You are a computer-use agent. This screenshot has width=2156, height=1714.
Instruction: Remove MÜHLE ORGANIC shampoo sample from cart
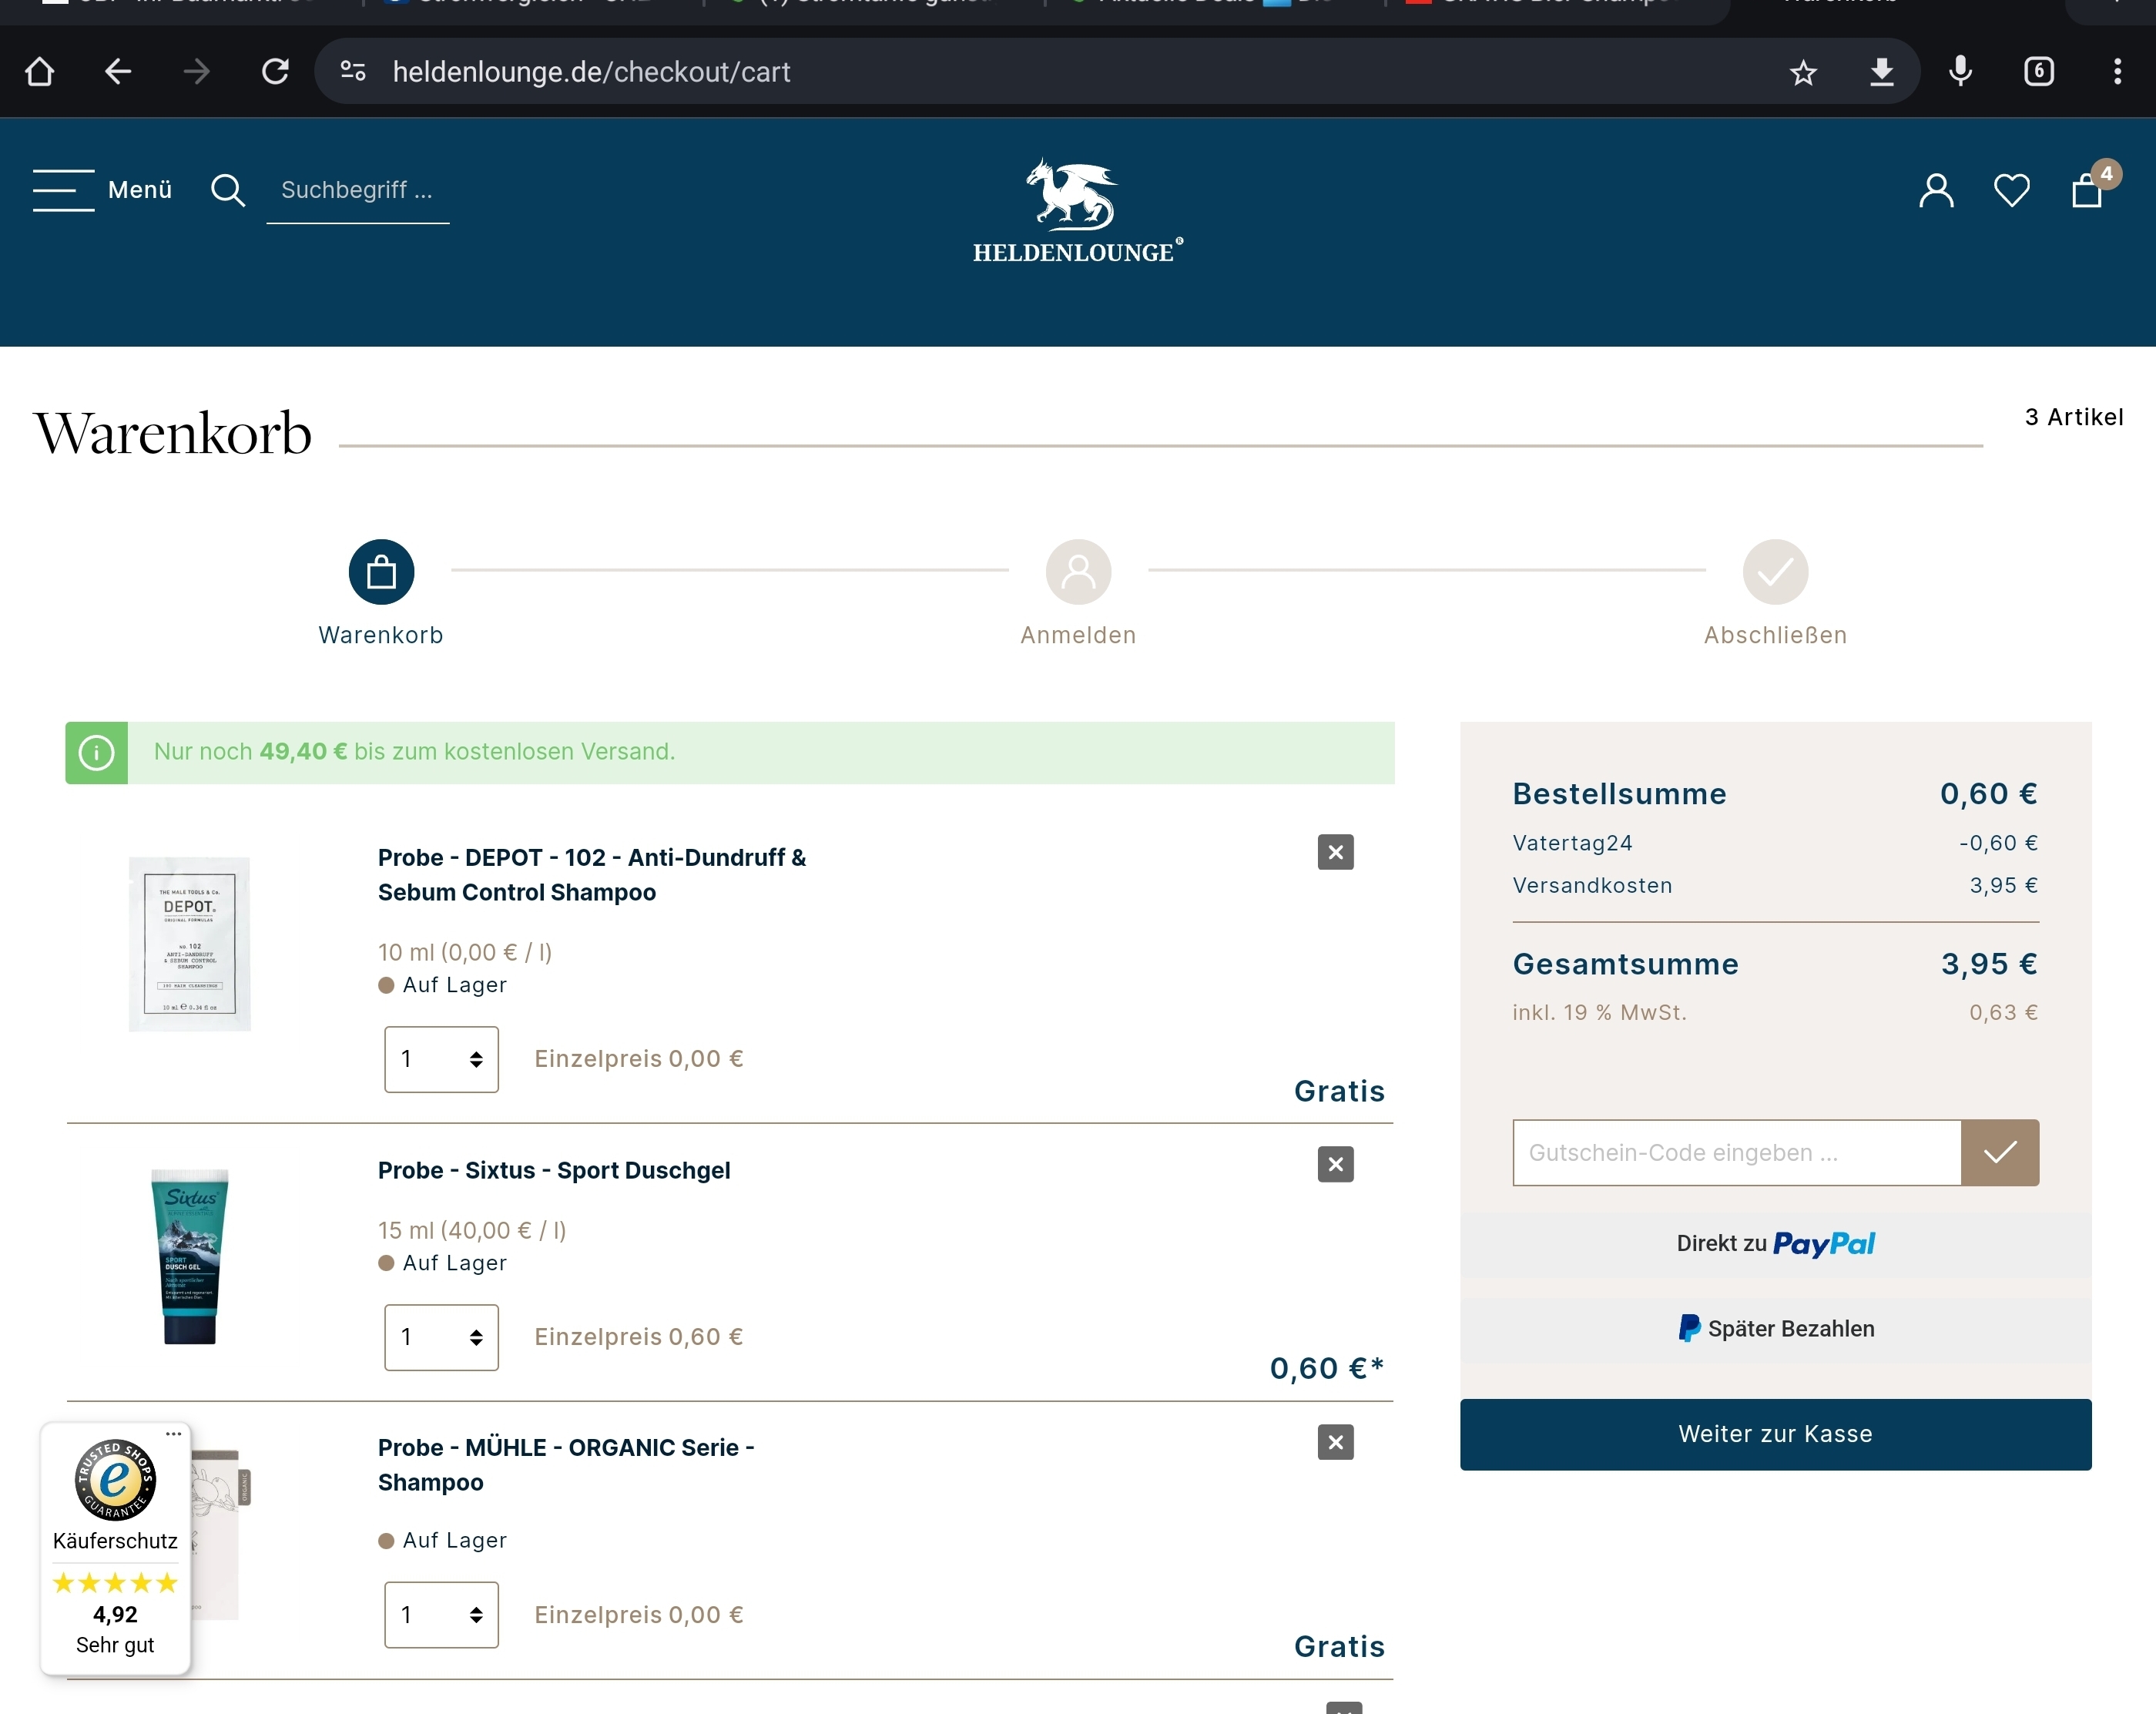coord(1335,1442)
